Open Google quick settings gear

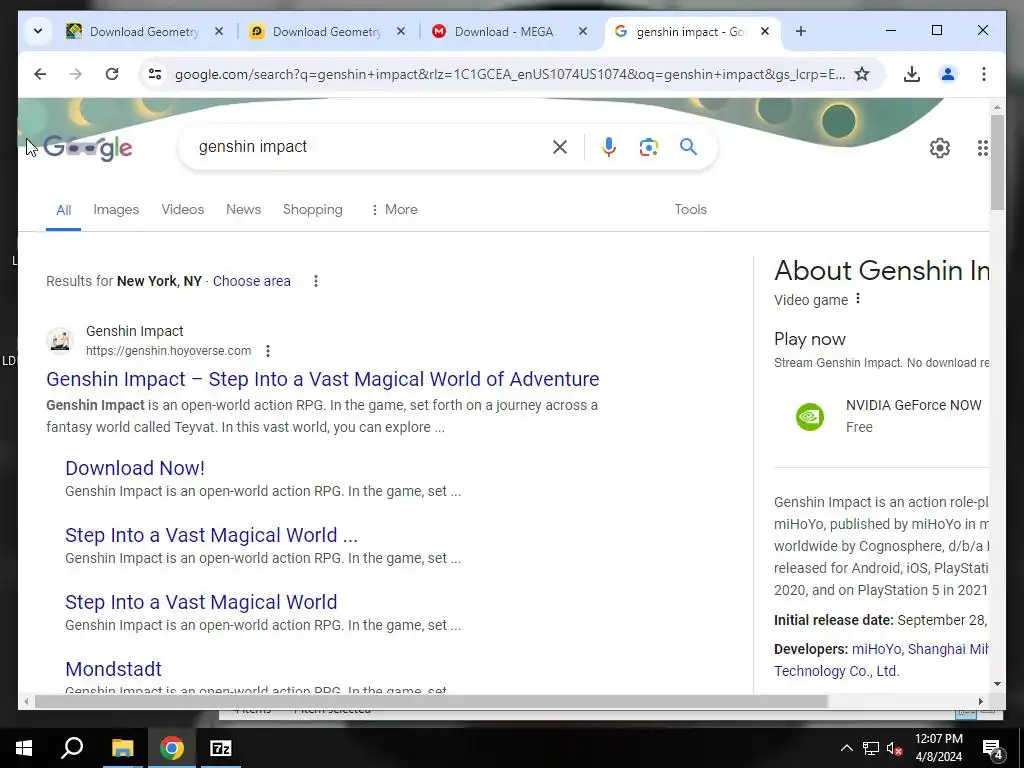pos(940,148)
